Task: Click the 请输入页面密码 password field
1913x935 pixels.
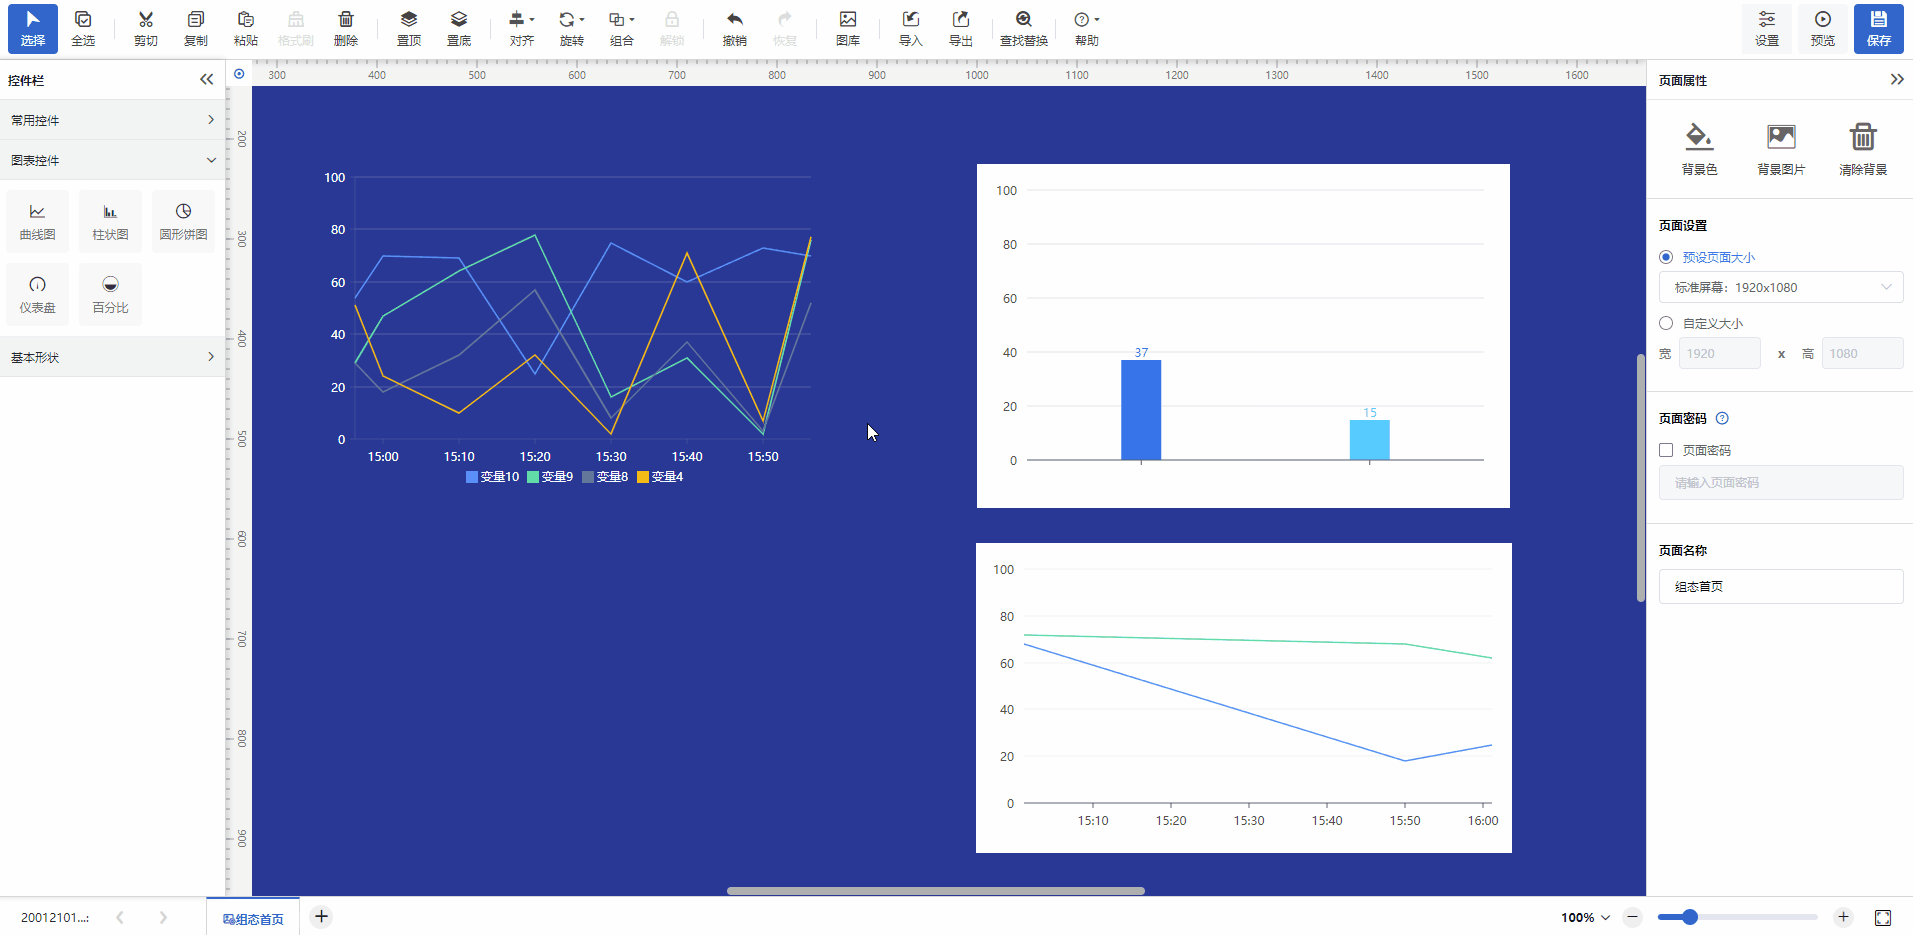Action: [1781, 482]
